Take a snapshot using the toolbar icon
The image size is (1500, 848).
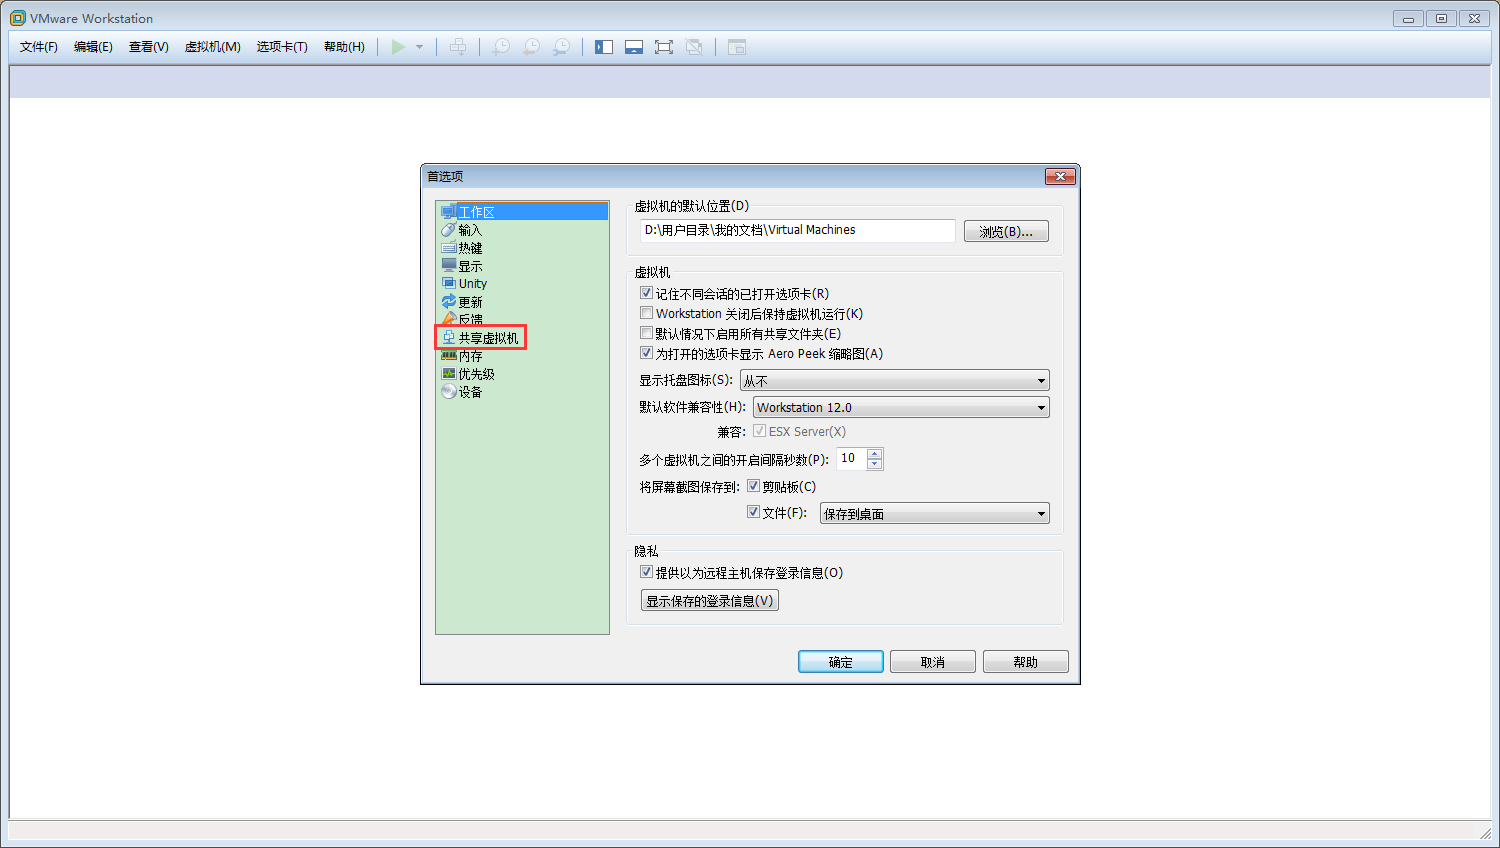500,46
